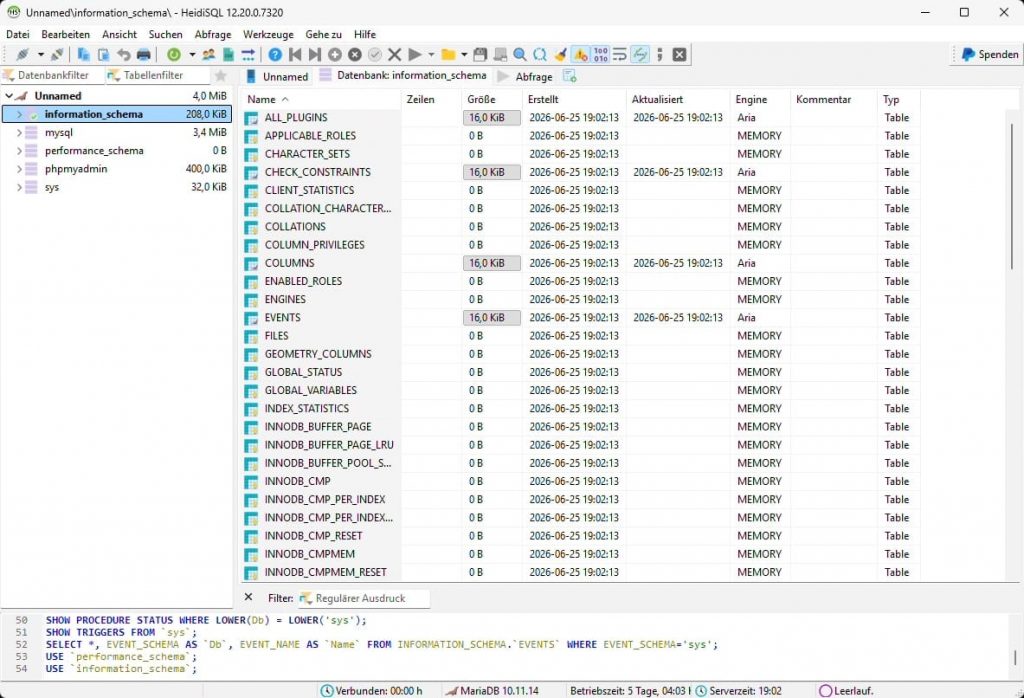1024x698 pixels.
Task: Add a new query tab icon
Action: click(569, 76)
